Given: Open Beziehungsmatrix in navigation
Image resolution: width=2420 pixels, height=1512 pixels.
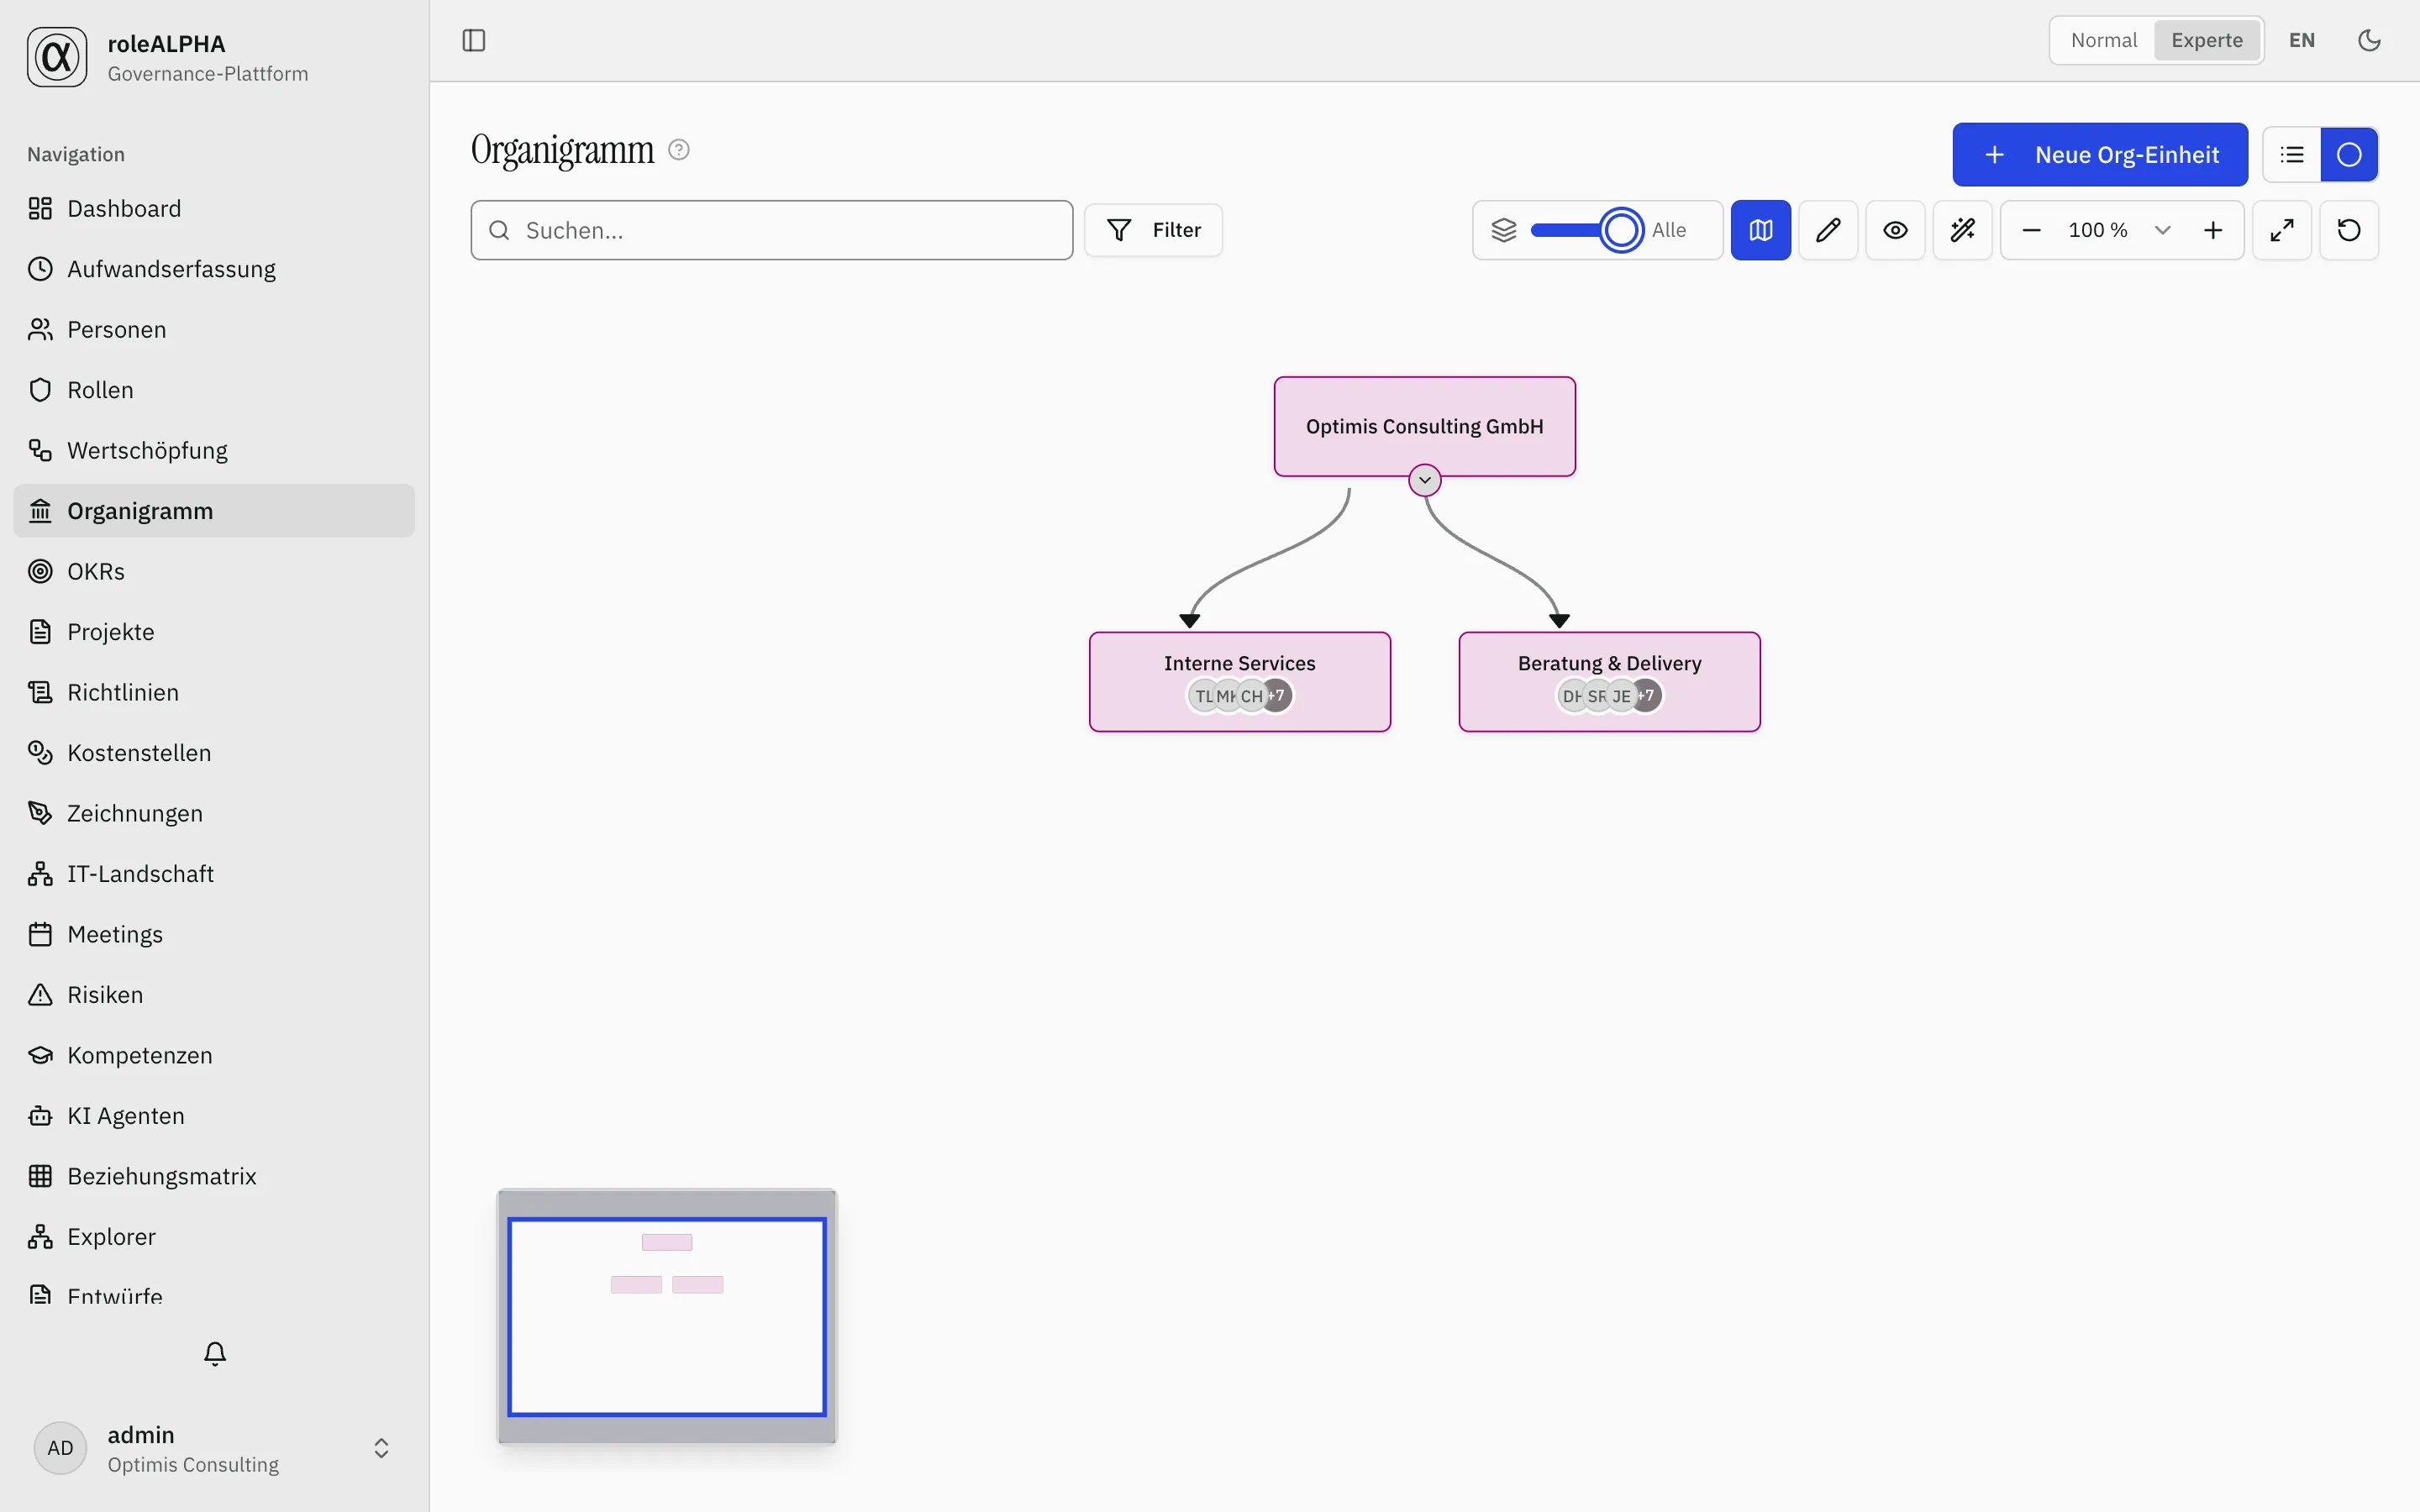Looking at the screenshot, I should click(214, 1176).
